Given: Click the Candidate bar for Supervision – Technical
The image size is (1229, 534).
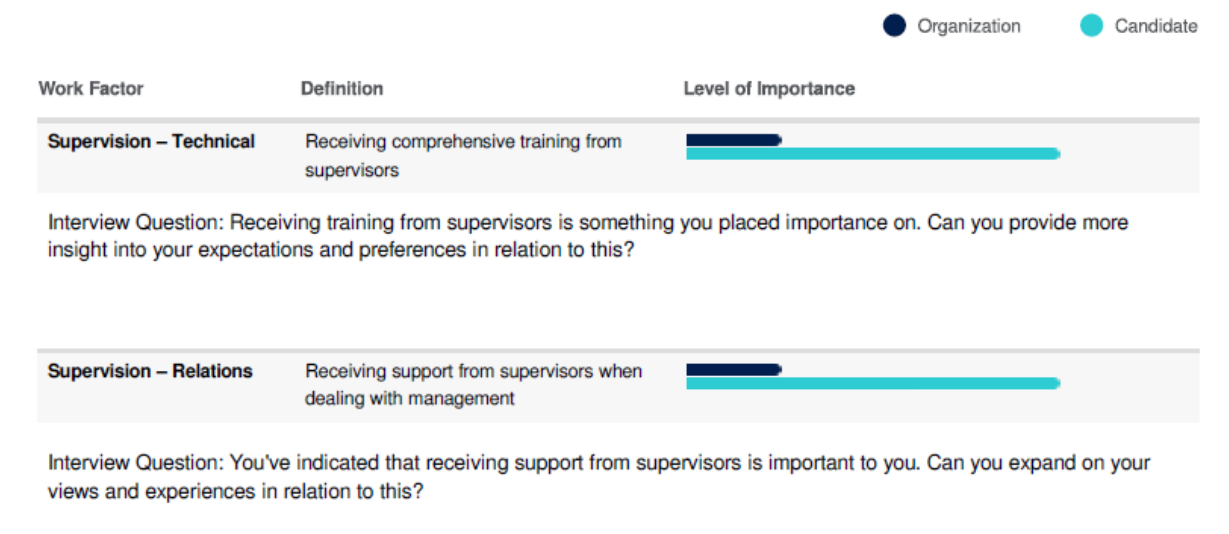Looking at the screenshot, I should (x=873, y=154).
